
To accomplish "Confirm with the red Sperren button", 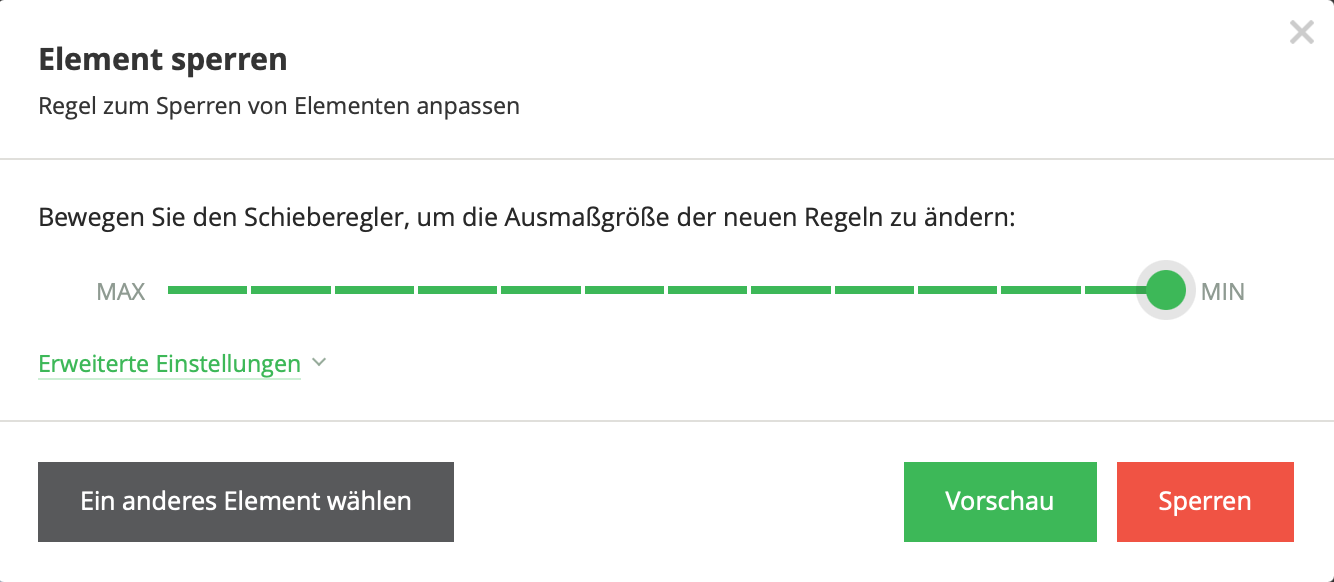I will pyautogui.click(x=1205, y=502).
